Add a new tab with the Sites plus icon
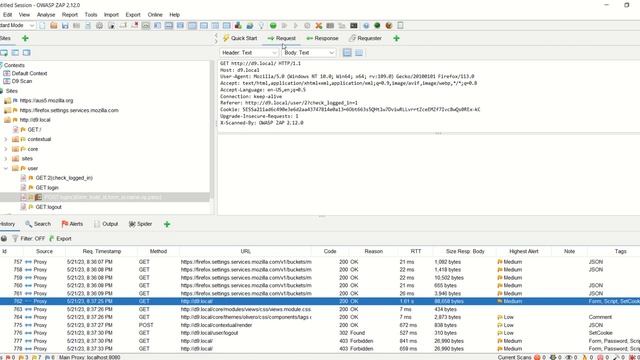This screenshot has width=640, height=360. point(25,38)
